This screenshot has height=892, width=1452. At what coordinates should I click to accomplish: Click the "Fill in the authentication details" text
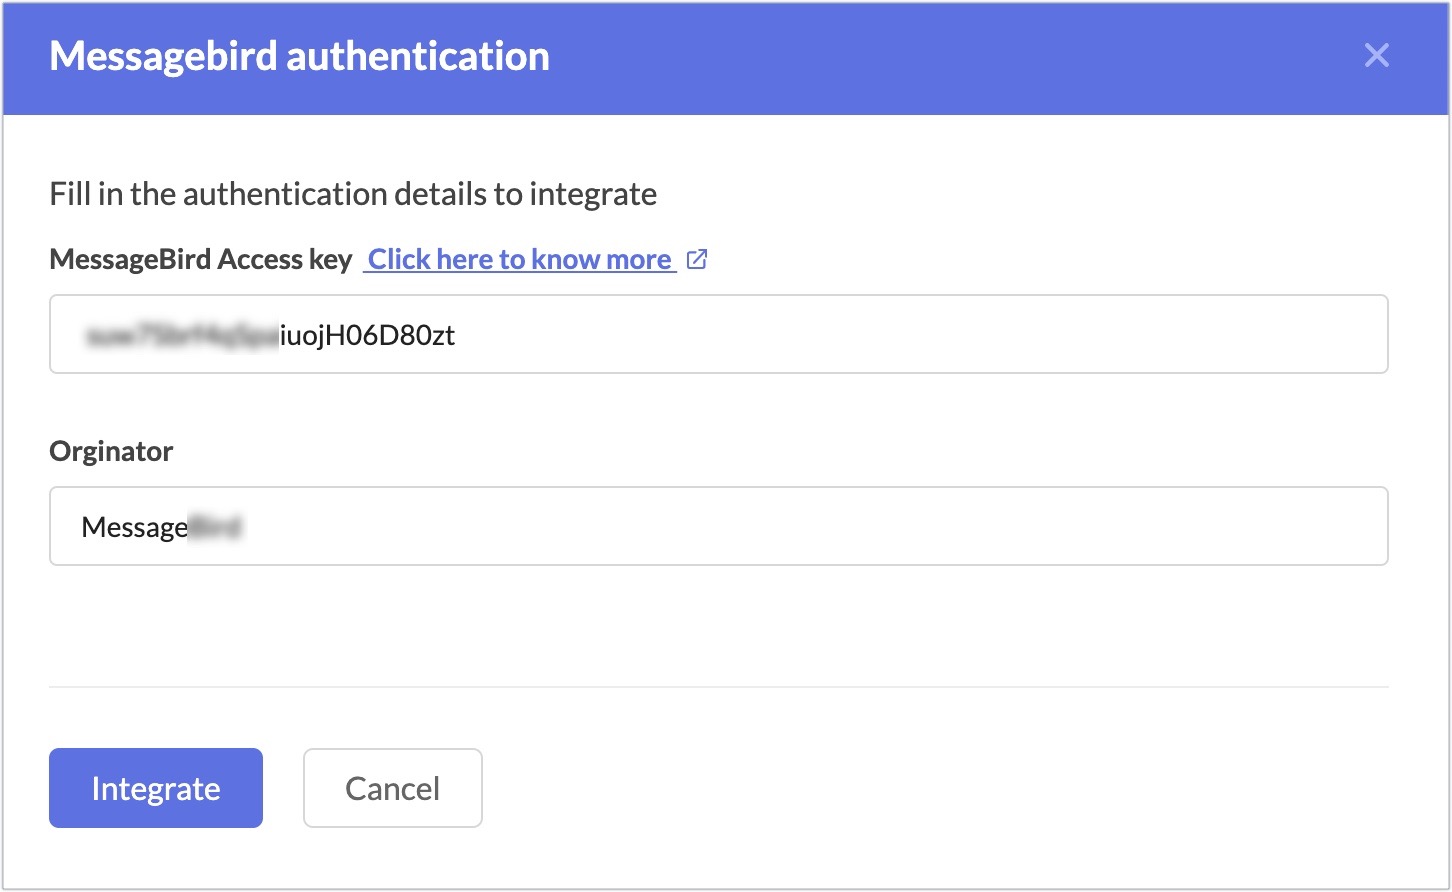[x=353, y=194]
